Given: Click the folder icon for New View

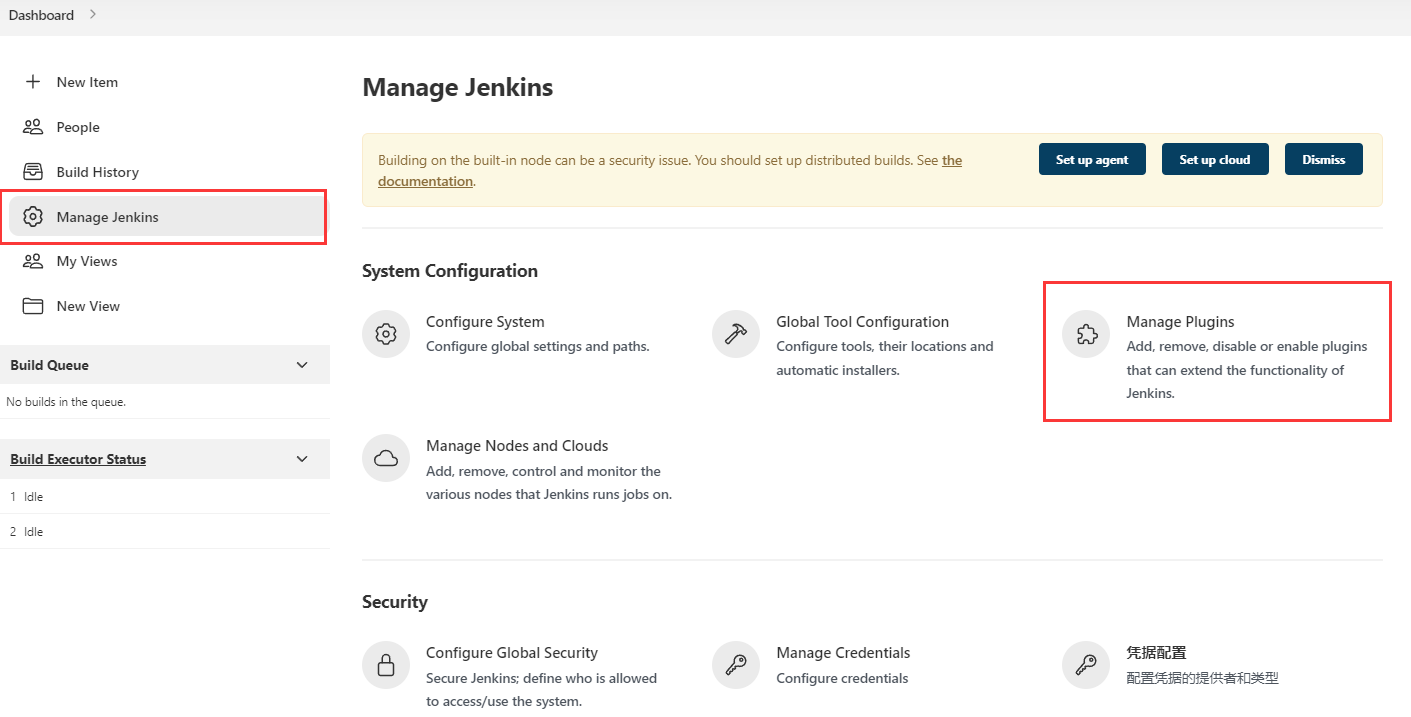Looking at the screenshot, I should [33, 306].
